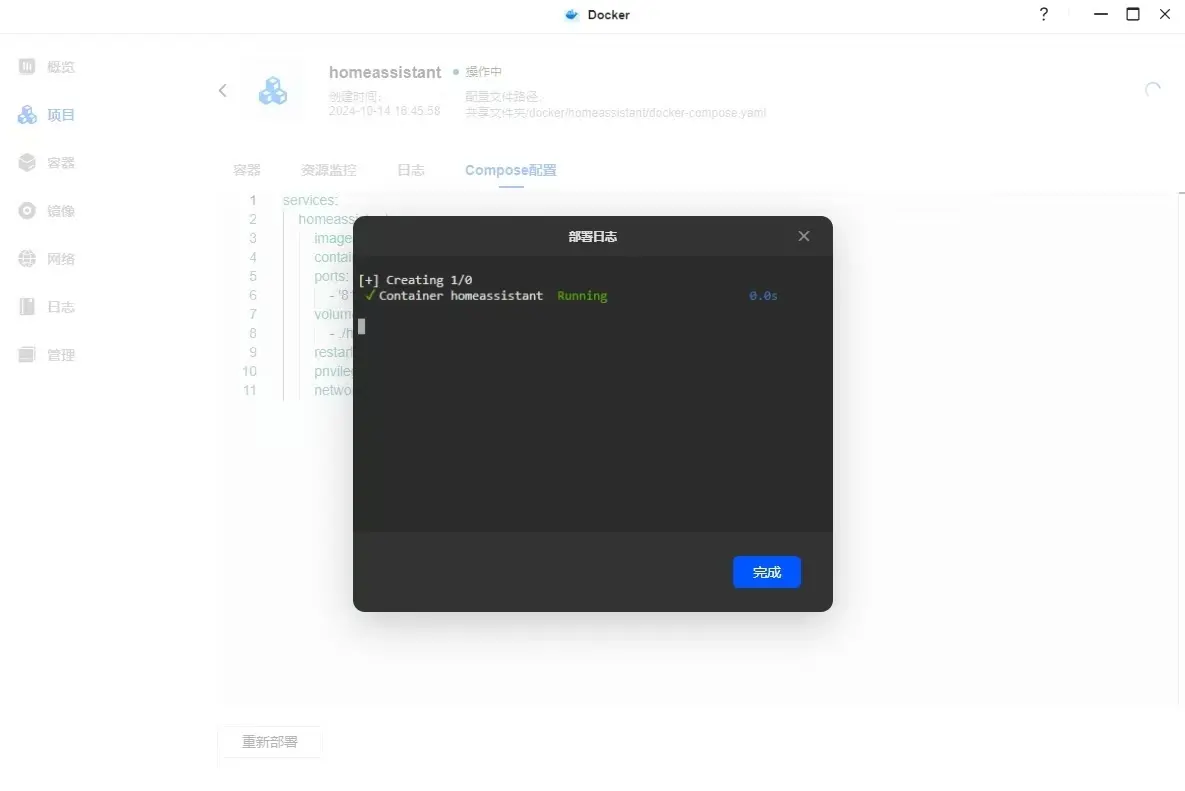The width and height of the screenshot is (1185, 791).
Task: Open the 网络 network section icon
Action: click(28, 259)
